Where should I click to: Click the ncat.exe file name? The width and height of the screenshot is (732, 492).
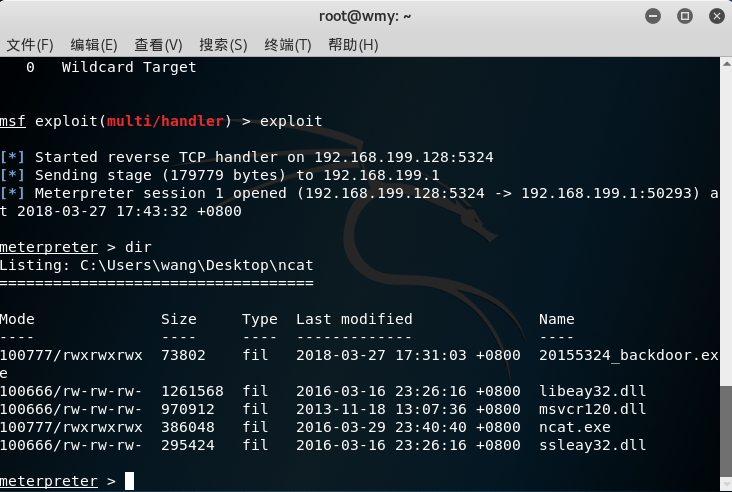point(575,427)
